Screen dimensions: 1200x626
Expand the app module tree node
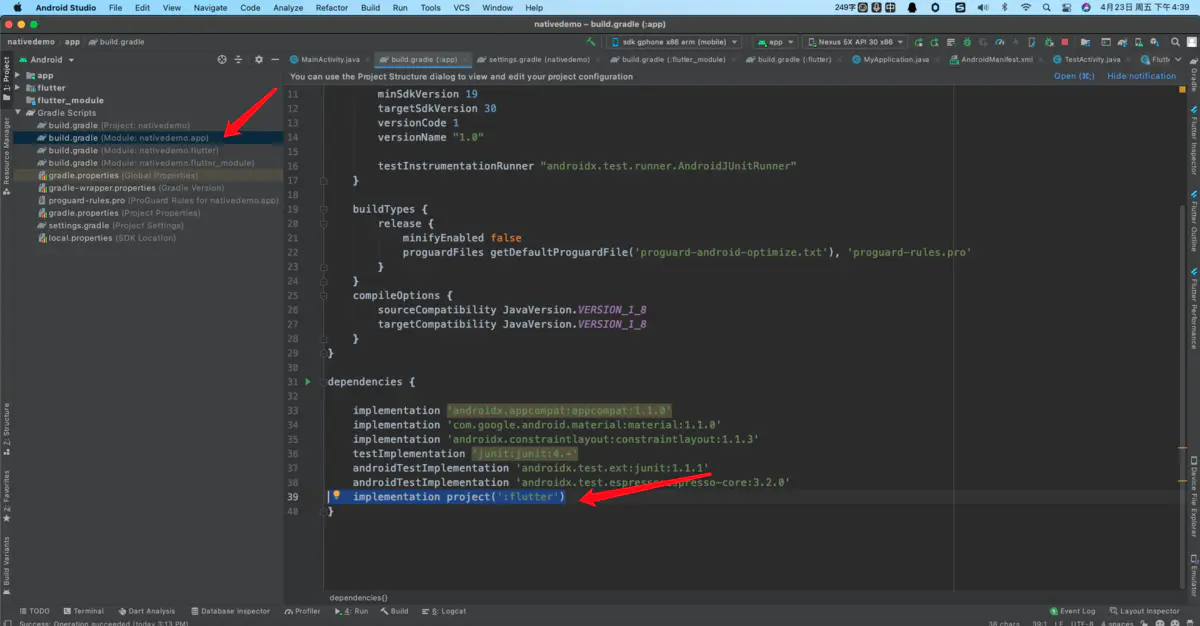pos(19,76)
